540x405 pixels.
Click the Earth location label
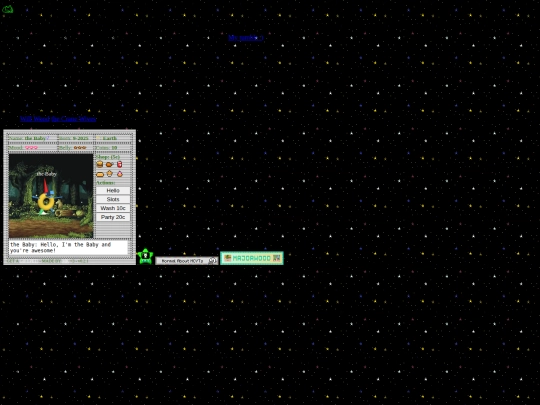coord(110,138)
